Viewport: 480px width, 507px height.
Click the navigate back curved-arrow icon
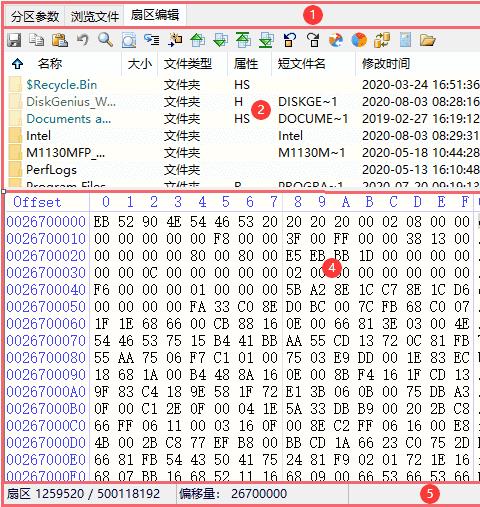coord(289,40)
